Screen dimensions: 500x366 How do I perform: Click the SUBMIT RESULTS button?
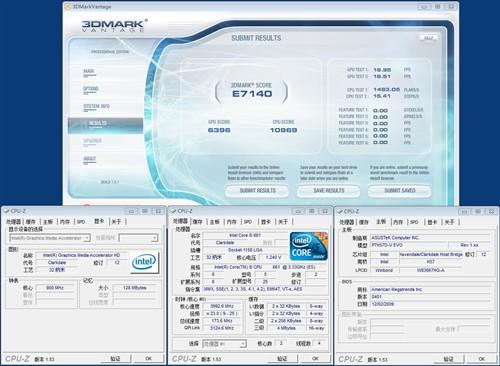point(257,191)
